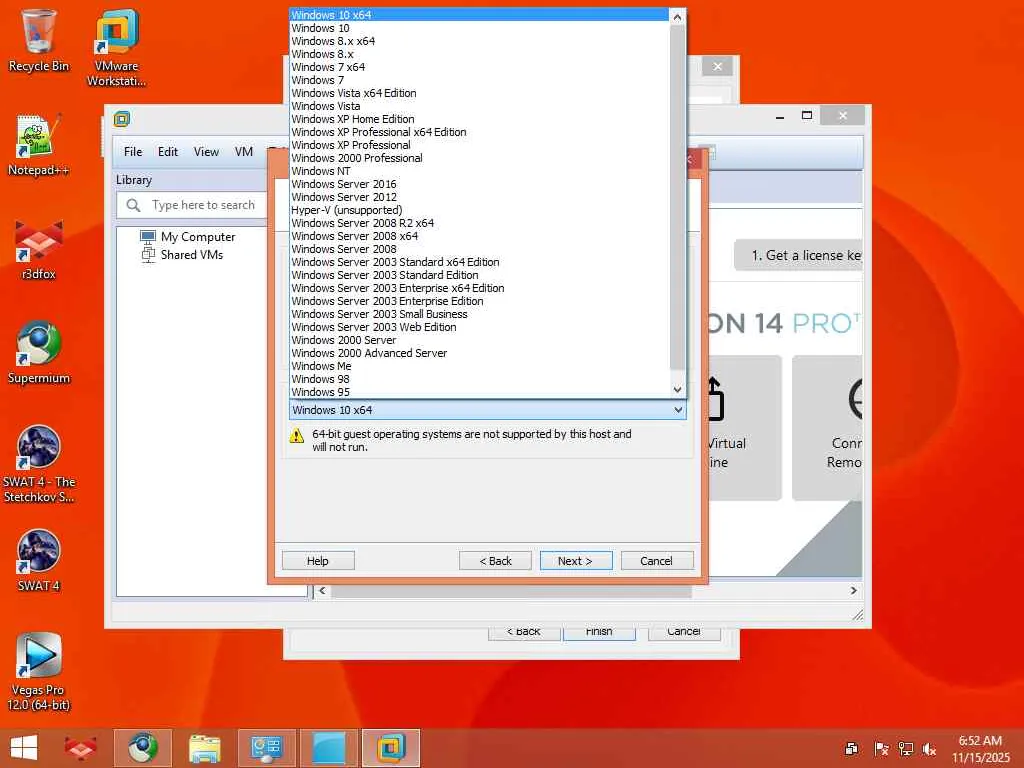Viewport: 1024px width, 768px height.
Task: Click the VMware Workstation title bar icon
Action: (121, 119)
